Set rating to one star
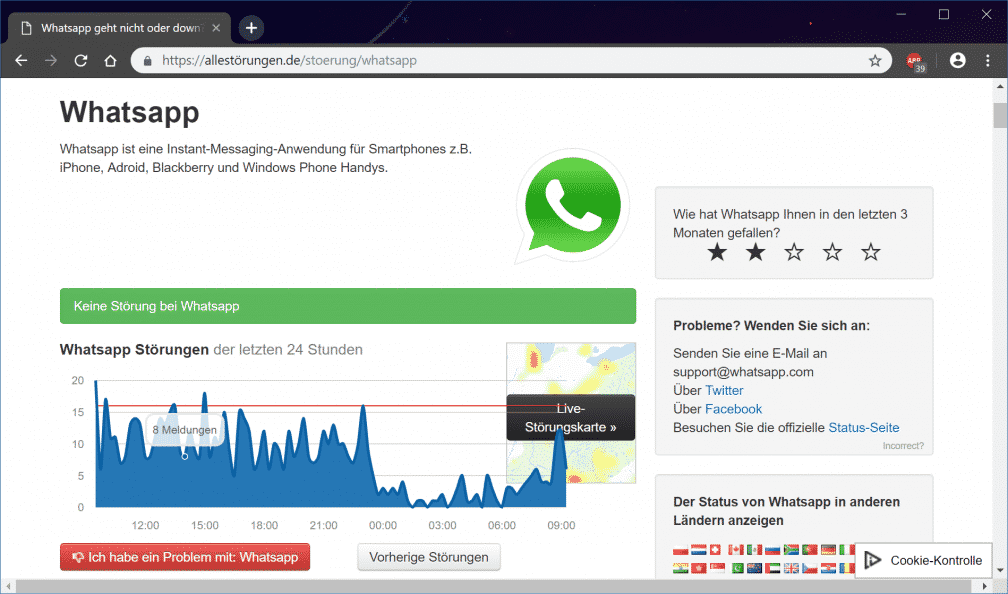Image resolution: width=1008 pixels, height=594 pixels. pos(717,252)
